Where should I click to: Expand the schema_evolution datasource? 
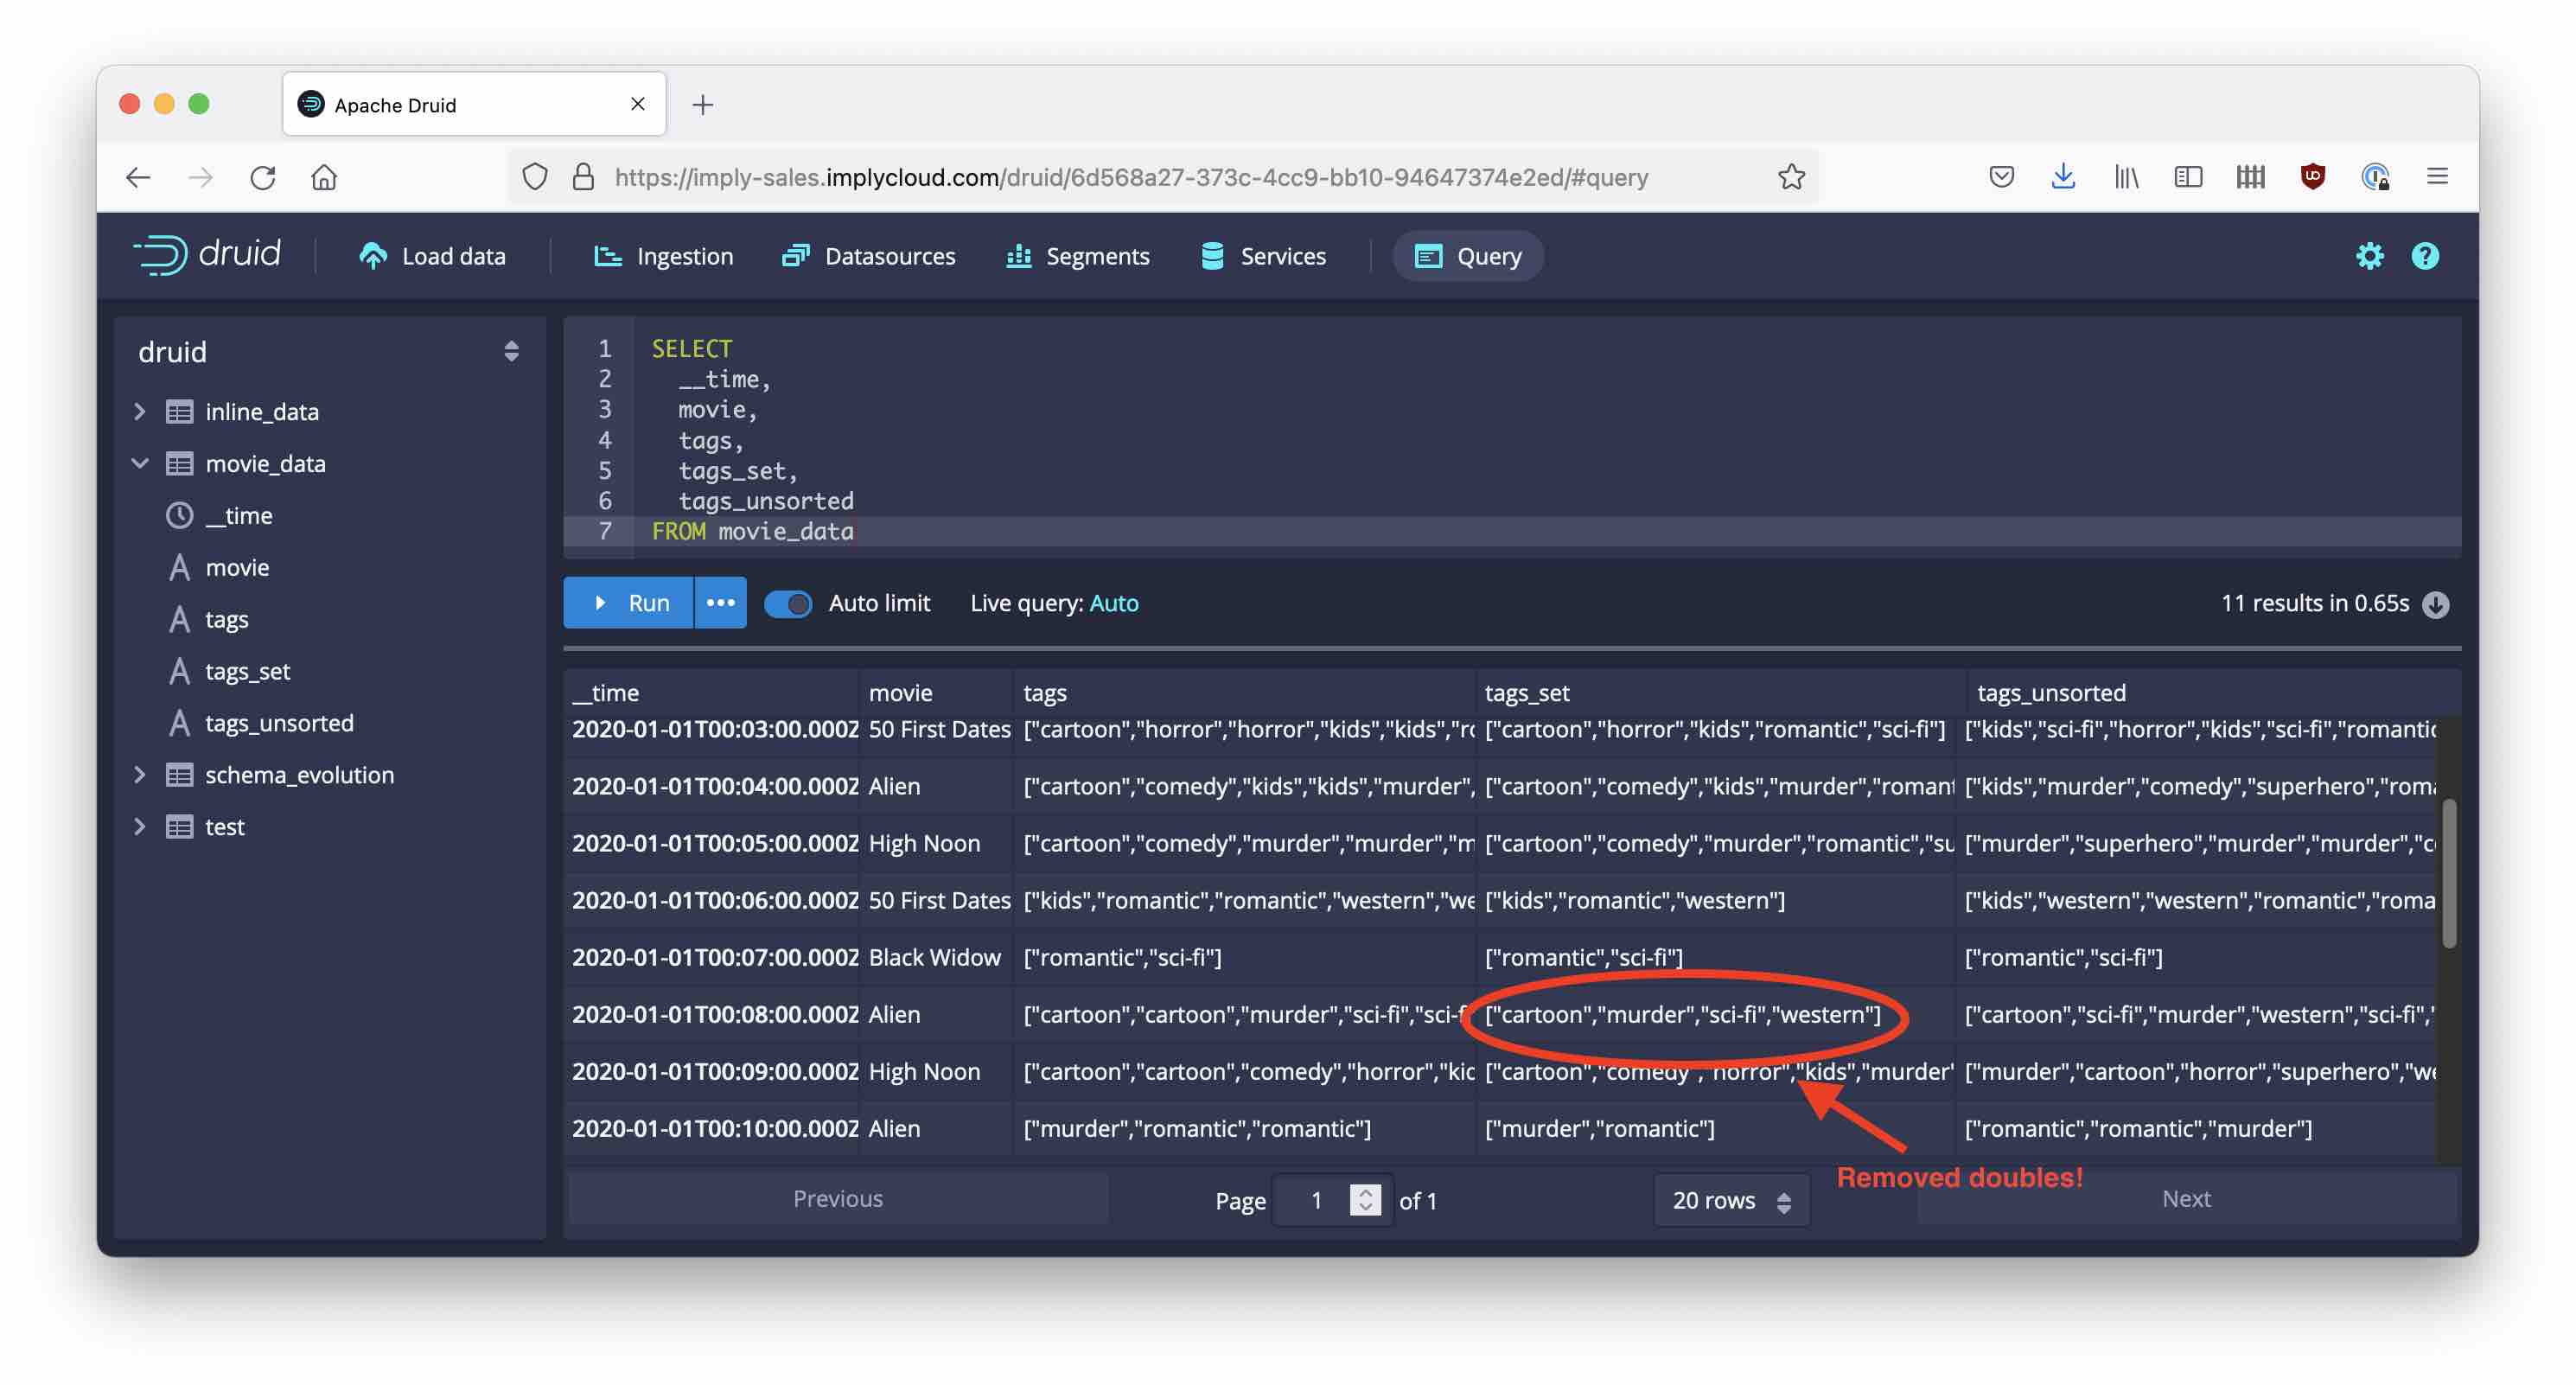139,774
